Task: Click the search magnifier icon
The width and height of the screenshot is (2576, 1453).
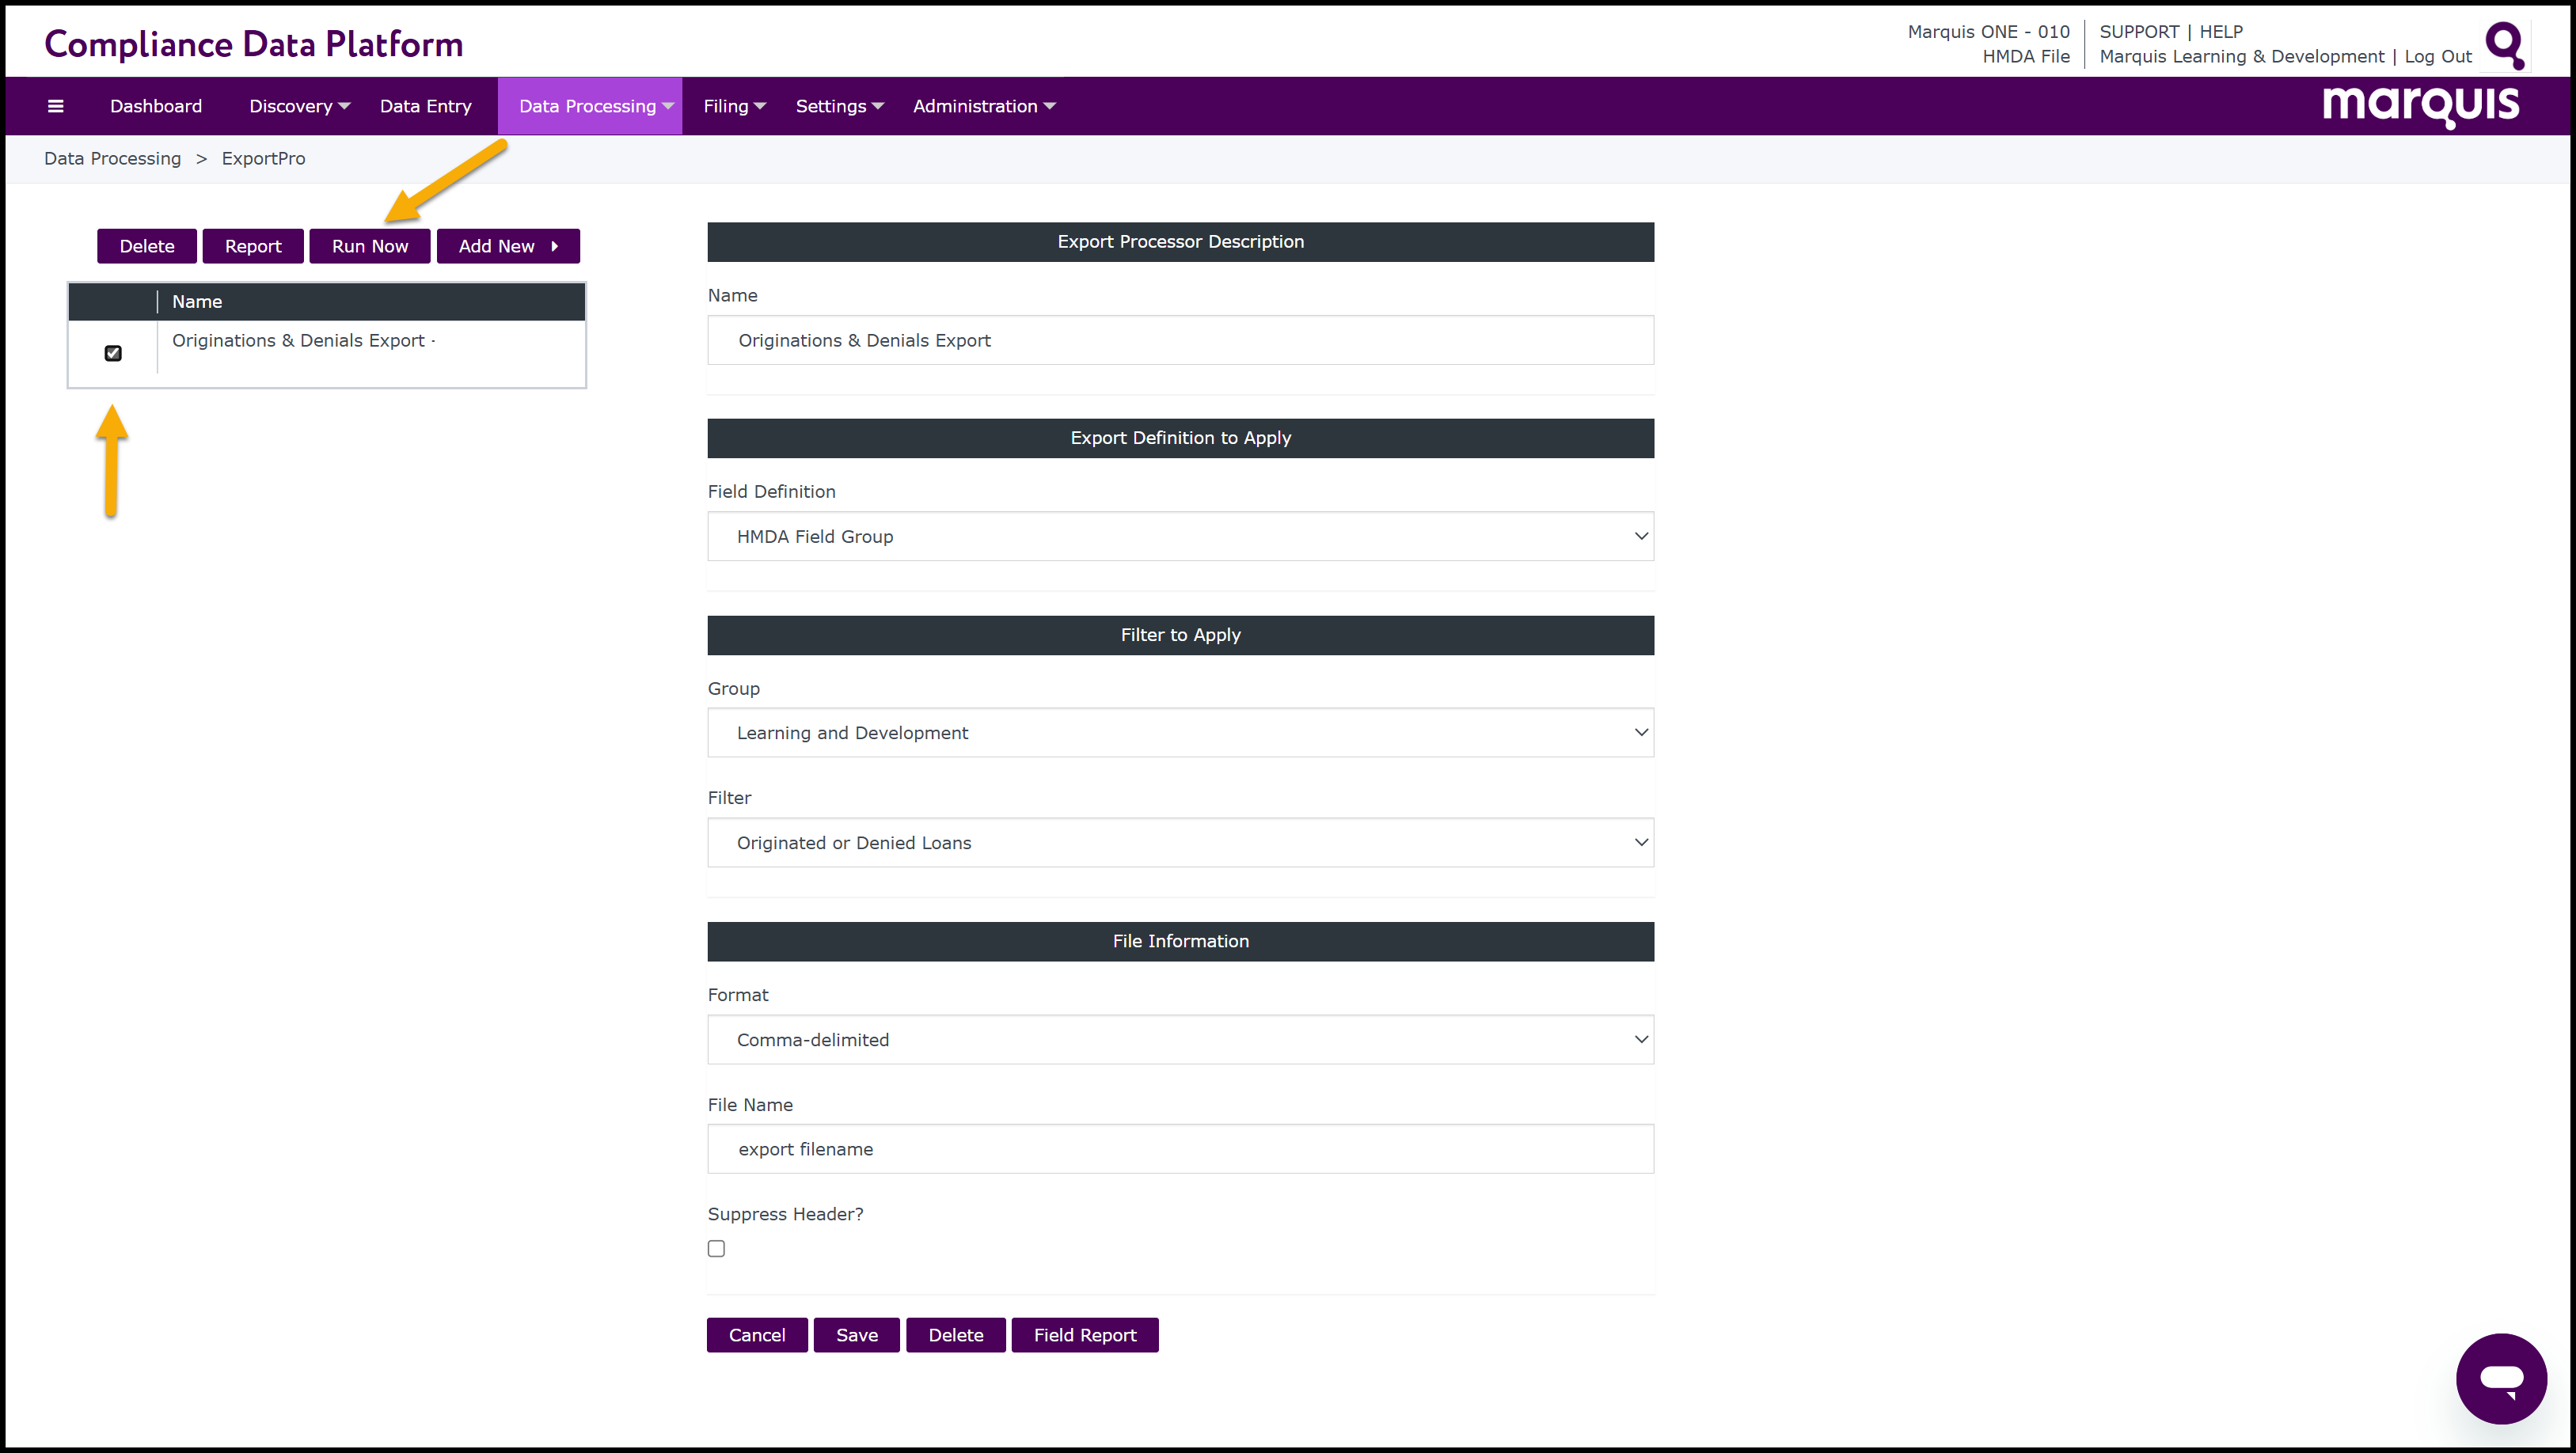Action: 2505,45
